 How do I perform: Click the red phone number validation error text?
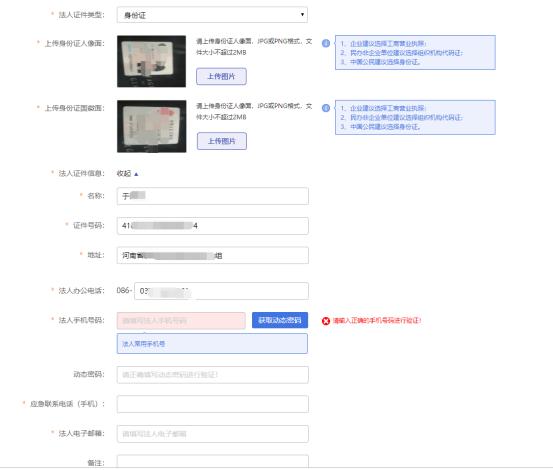377,321
